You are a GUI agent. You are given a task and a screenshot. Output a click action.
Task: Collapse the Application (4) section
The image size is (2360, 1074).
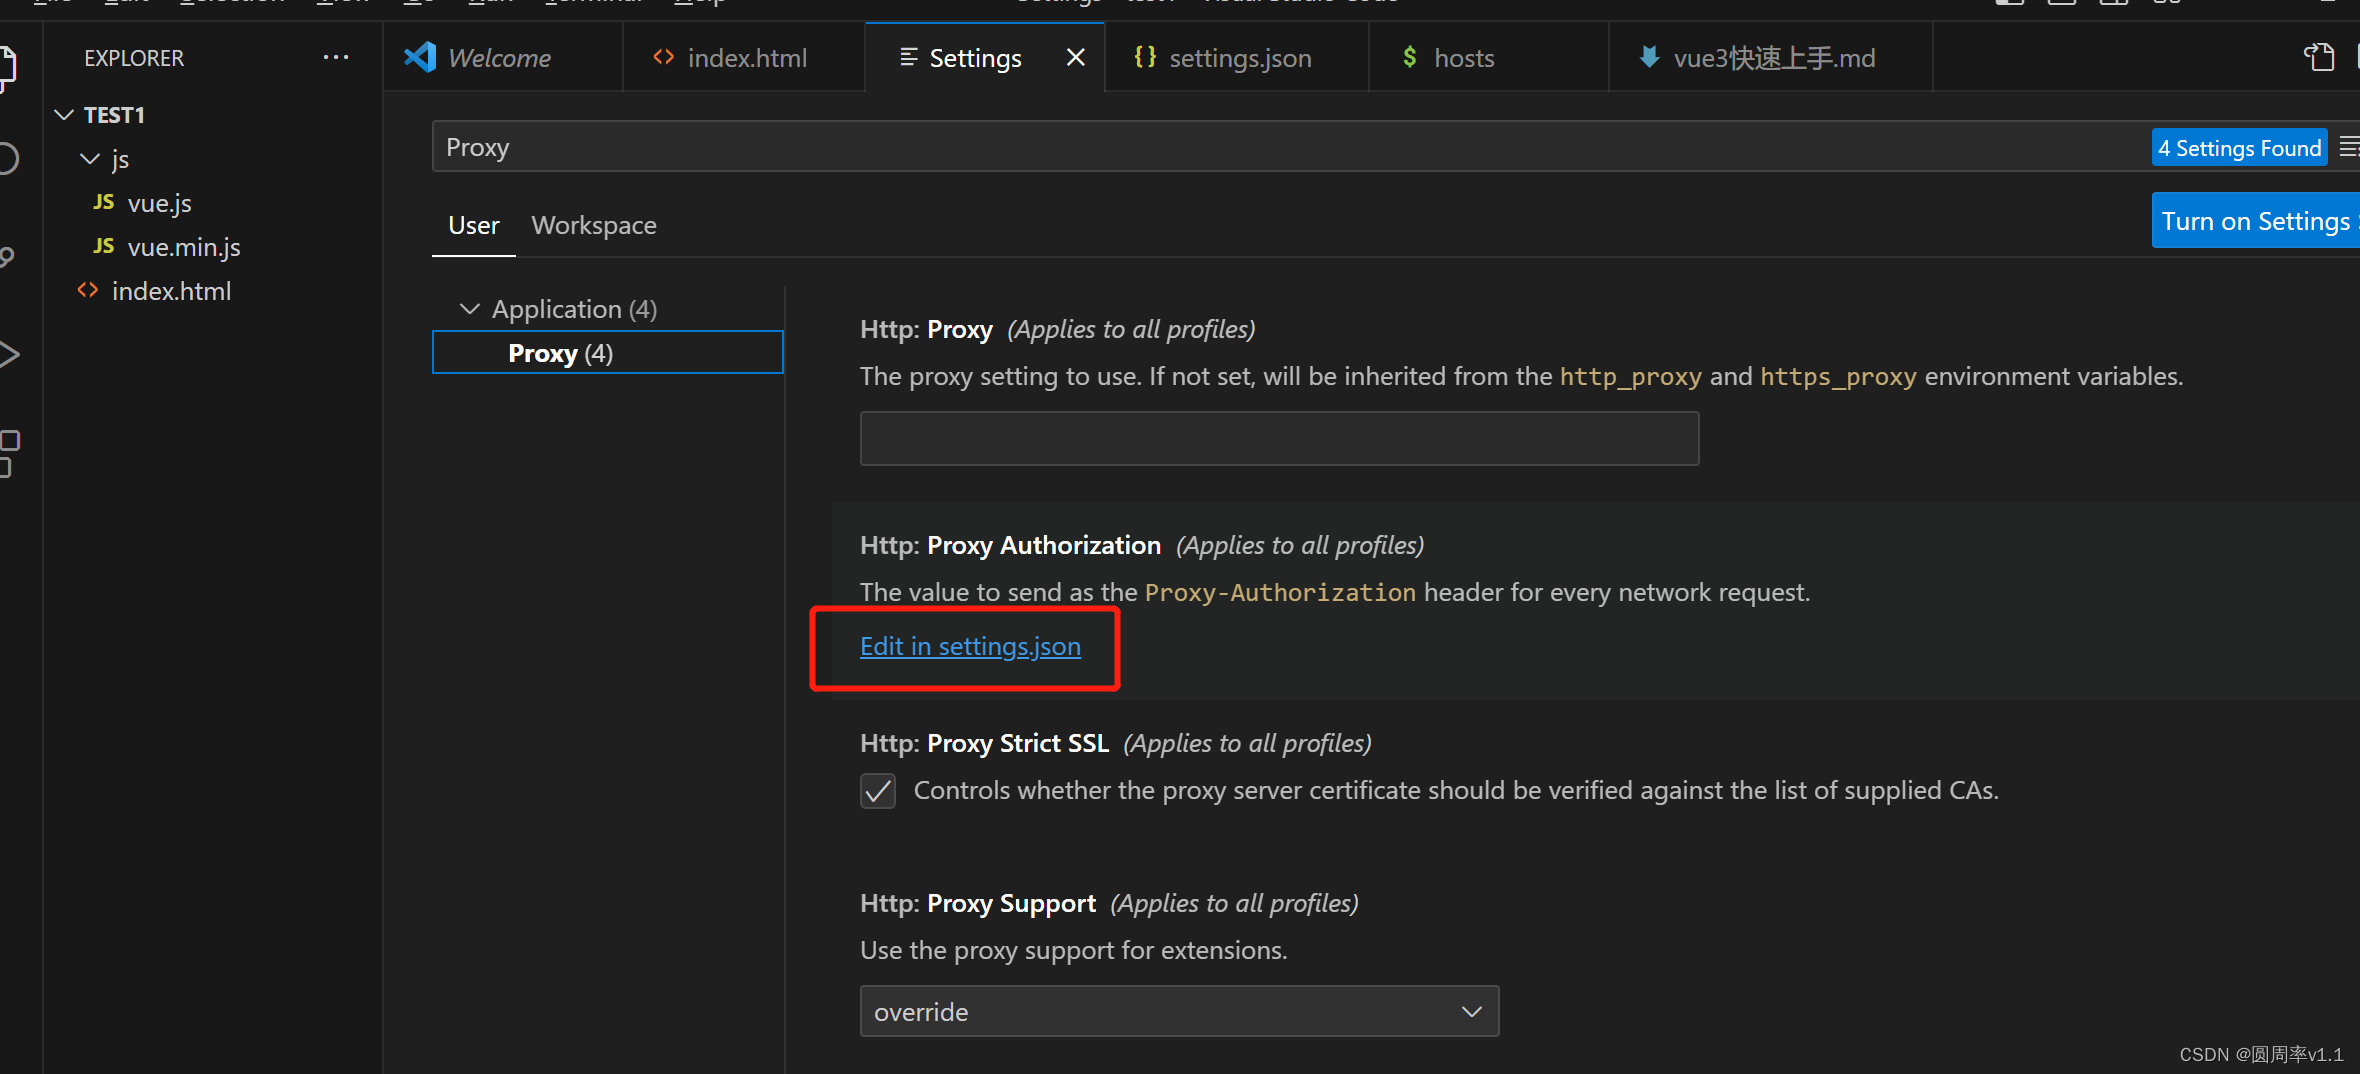[470, 308]
